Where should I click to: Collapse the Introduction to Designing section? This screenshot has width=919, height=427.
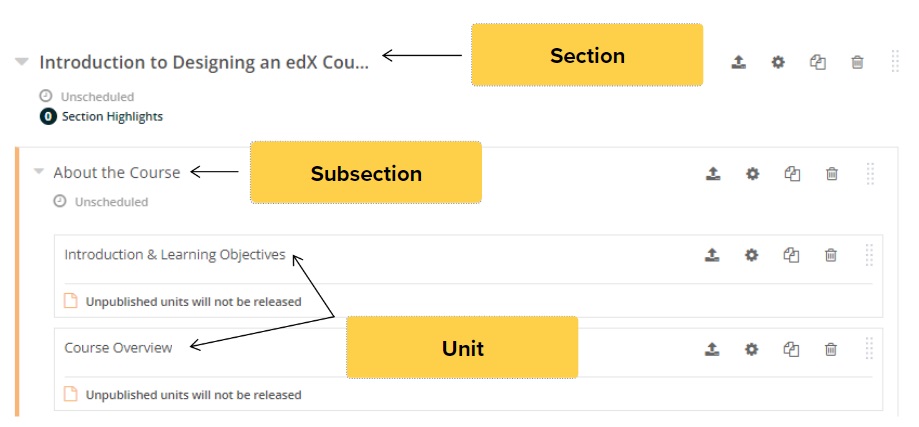(x=22, y=62)
